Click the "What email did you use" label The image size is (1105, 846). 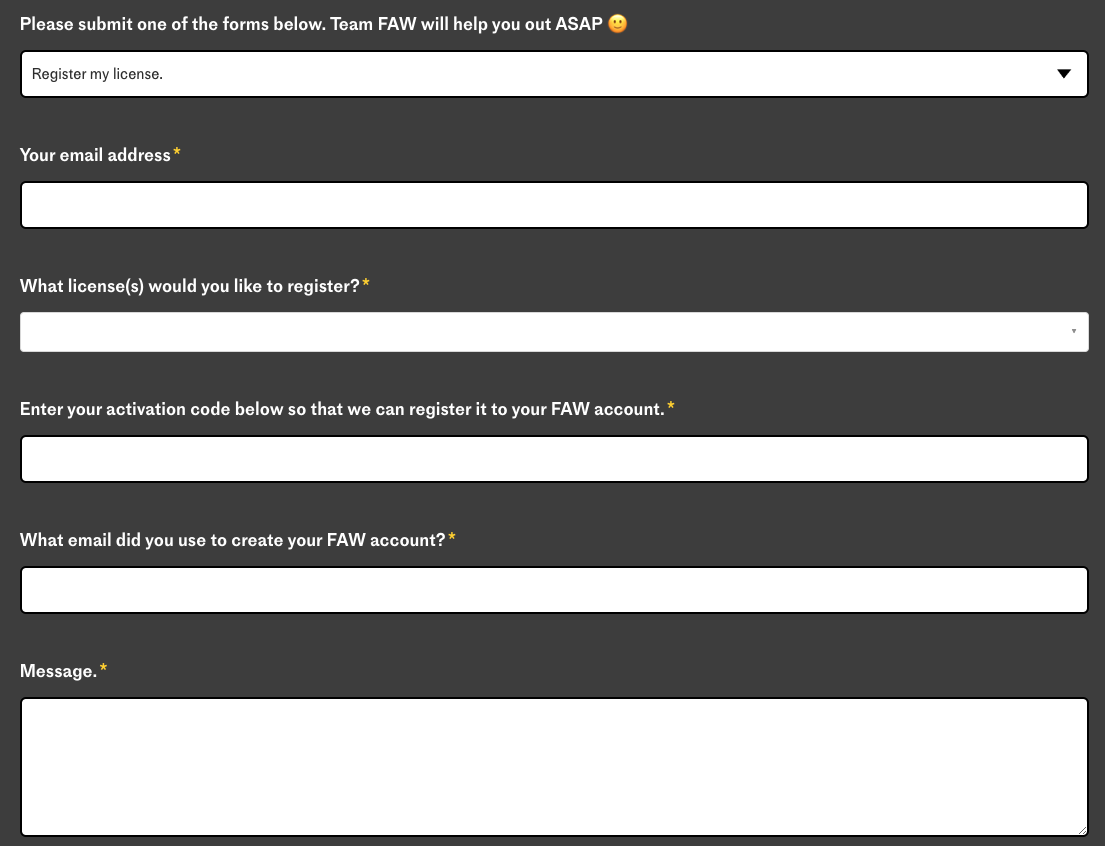click(x=233, y=540)
